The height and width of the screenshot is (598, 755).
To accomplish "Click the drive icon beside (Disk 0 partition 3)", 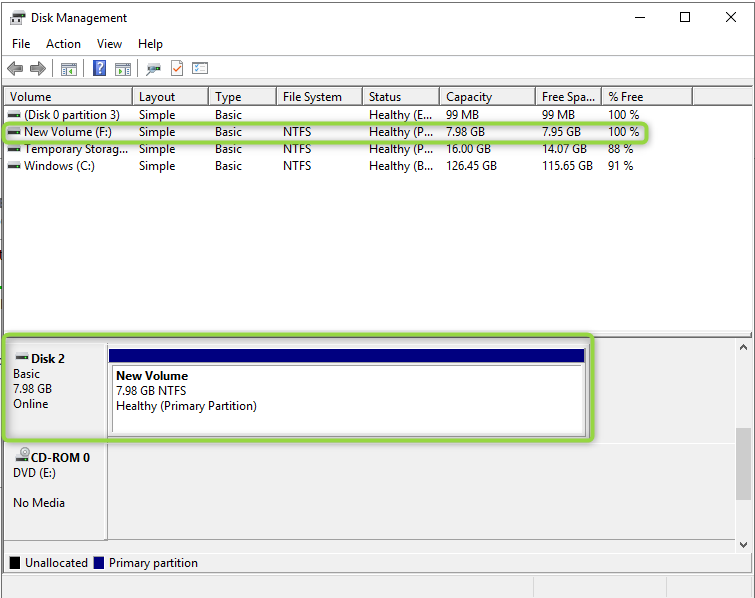I will (15, 115).
